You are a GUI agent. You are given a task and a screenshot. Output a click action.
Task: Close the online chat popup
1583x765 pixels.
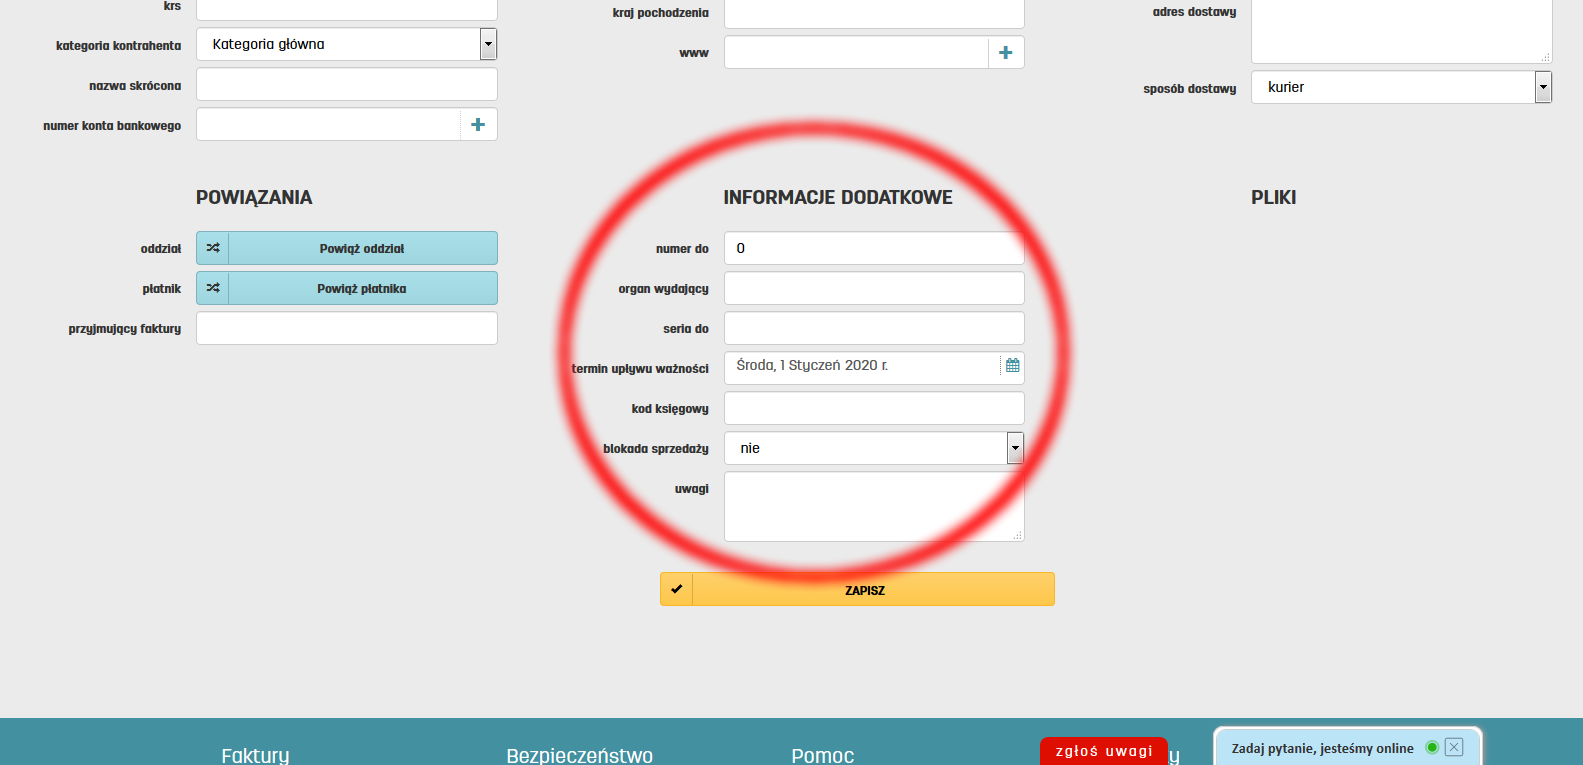pyautogui.click(x=1454, y=747)
